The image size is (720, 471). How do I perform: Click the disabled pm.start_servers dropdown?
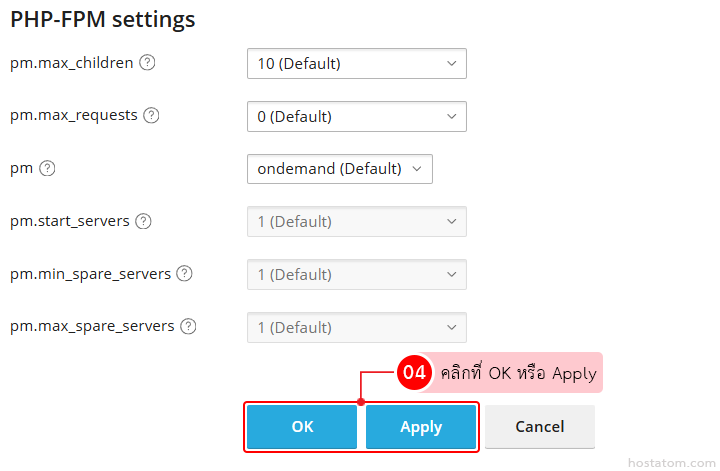tap(356, 222)
